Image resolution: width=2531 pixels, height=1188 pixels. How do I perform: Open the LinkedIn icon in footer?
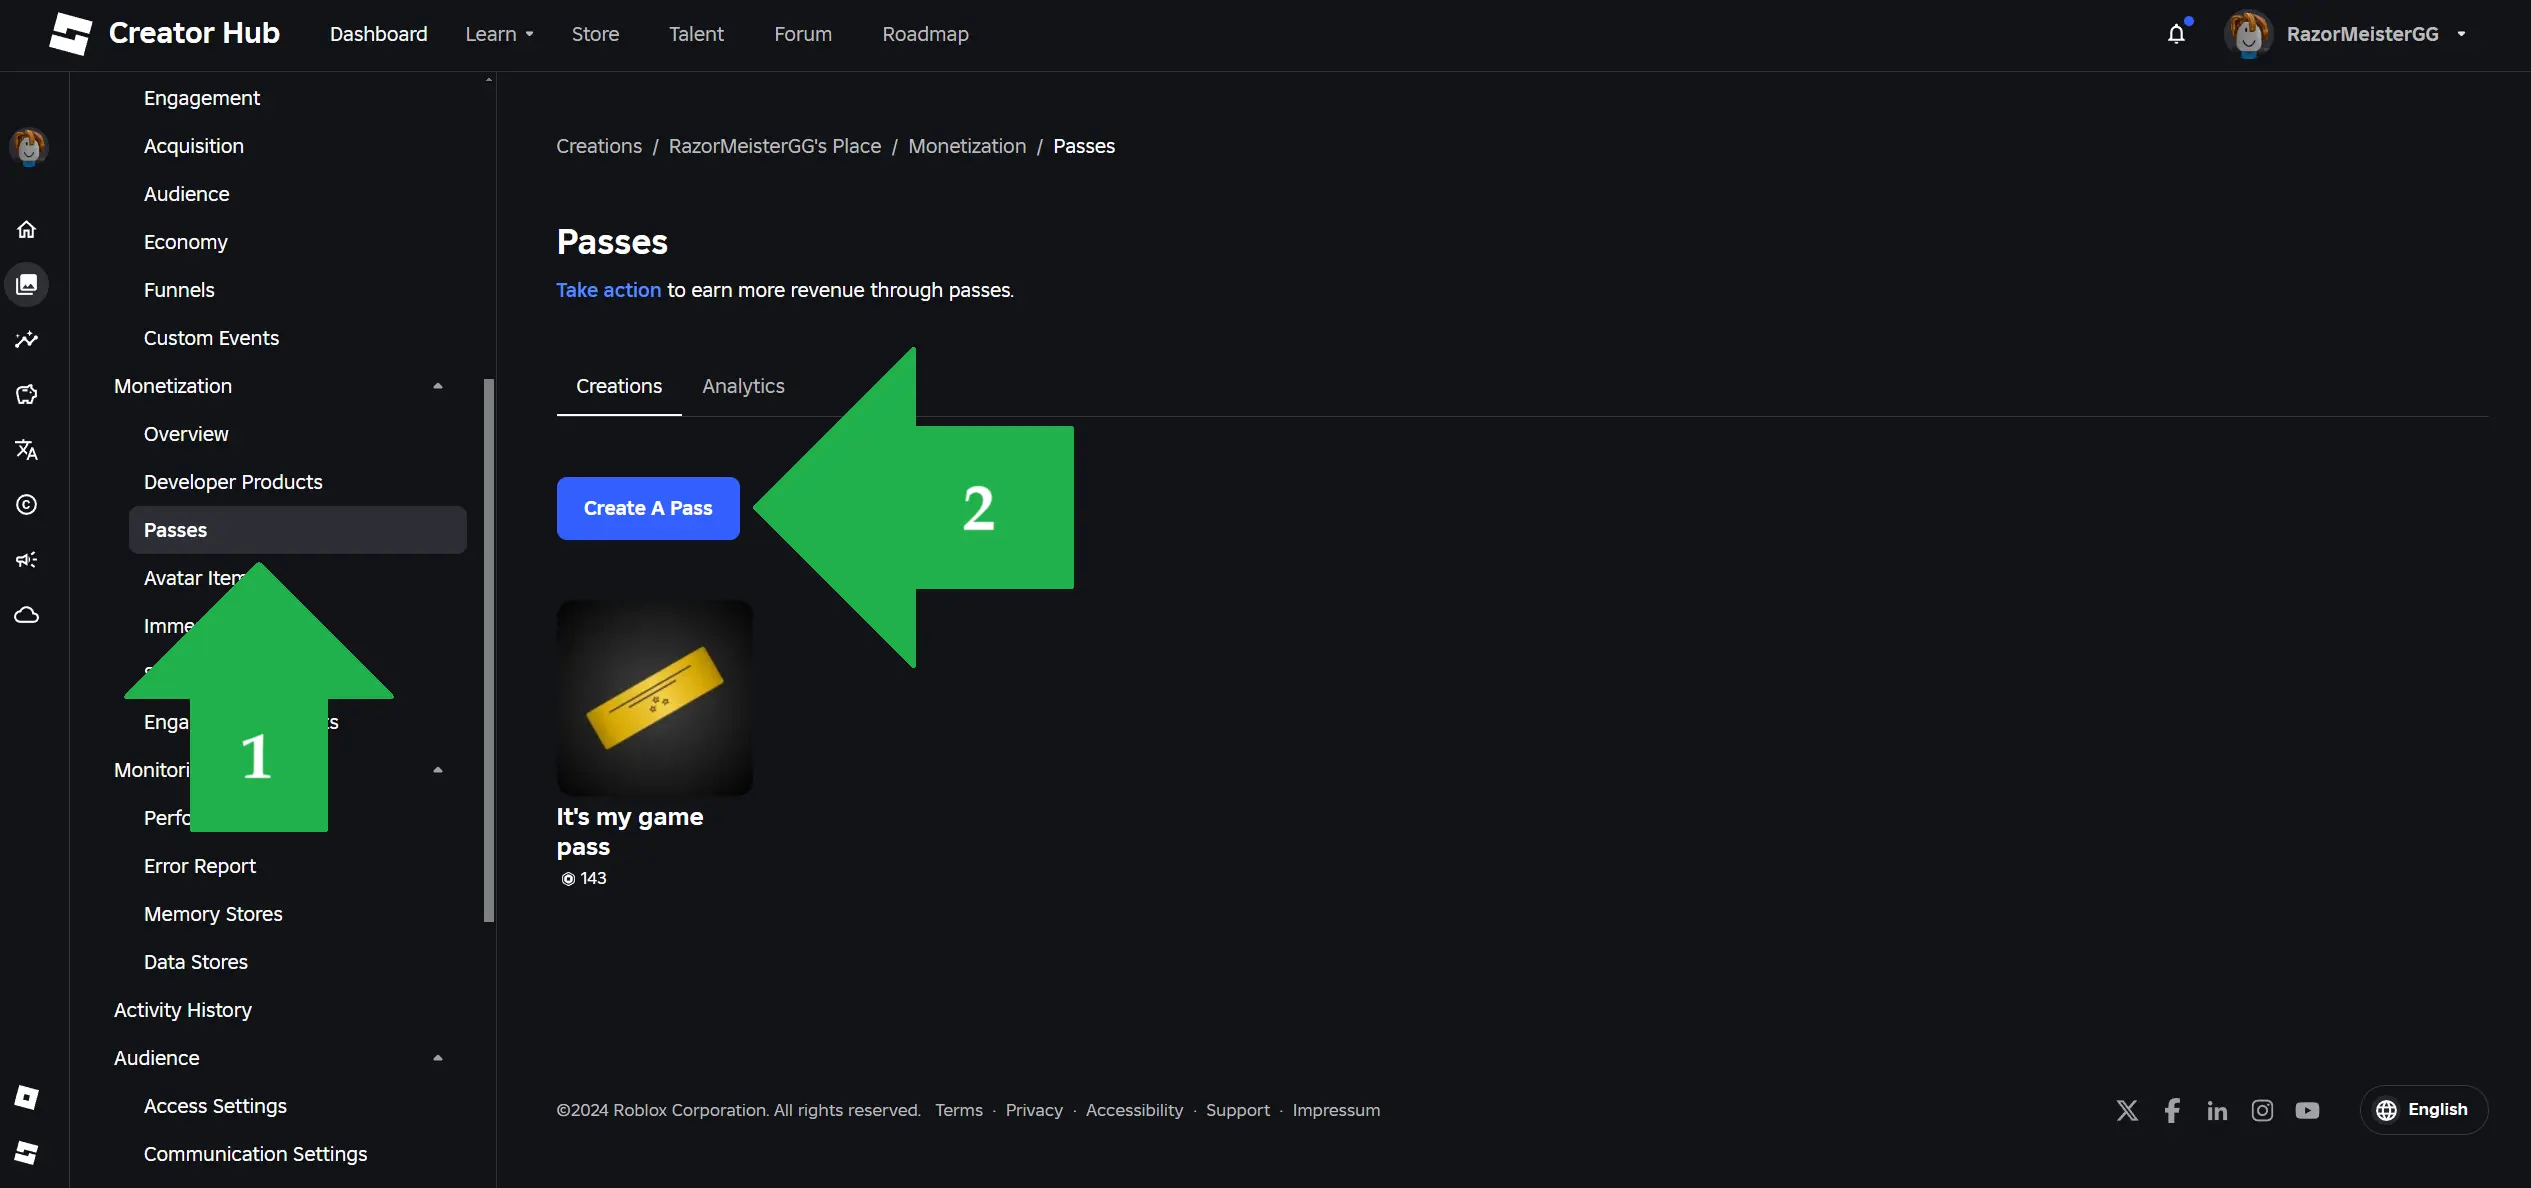coord(2217,1110)
